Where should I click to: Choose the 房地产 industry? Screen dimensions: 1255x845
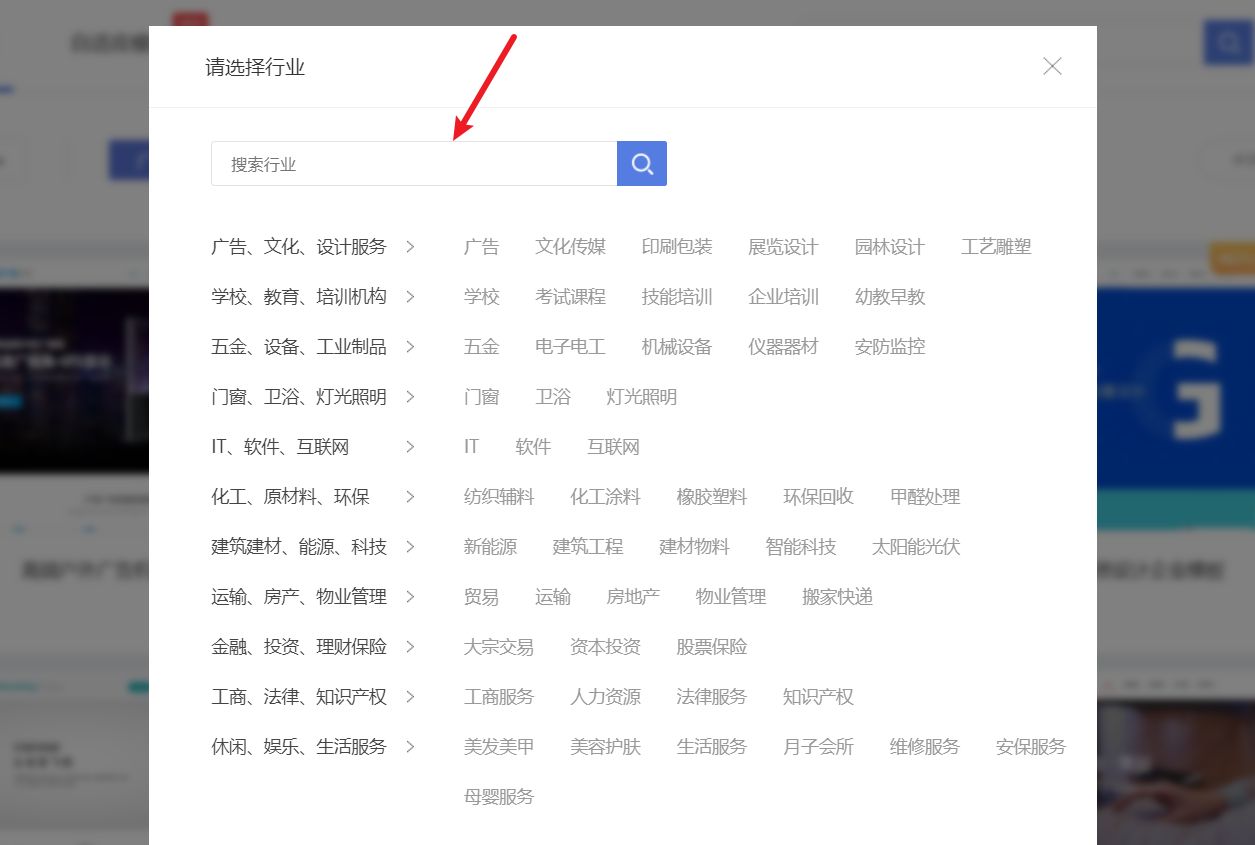tap(633, 597)
